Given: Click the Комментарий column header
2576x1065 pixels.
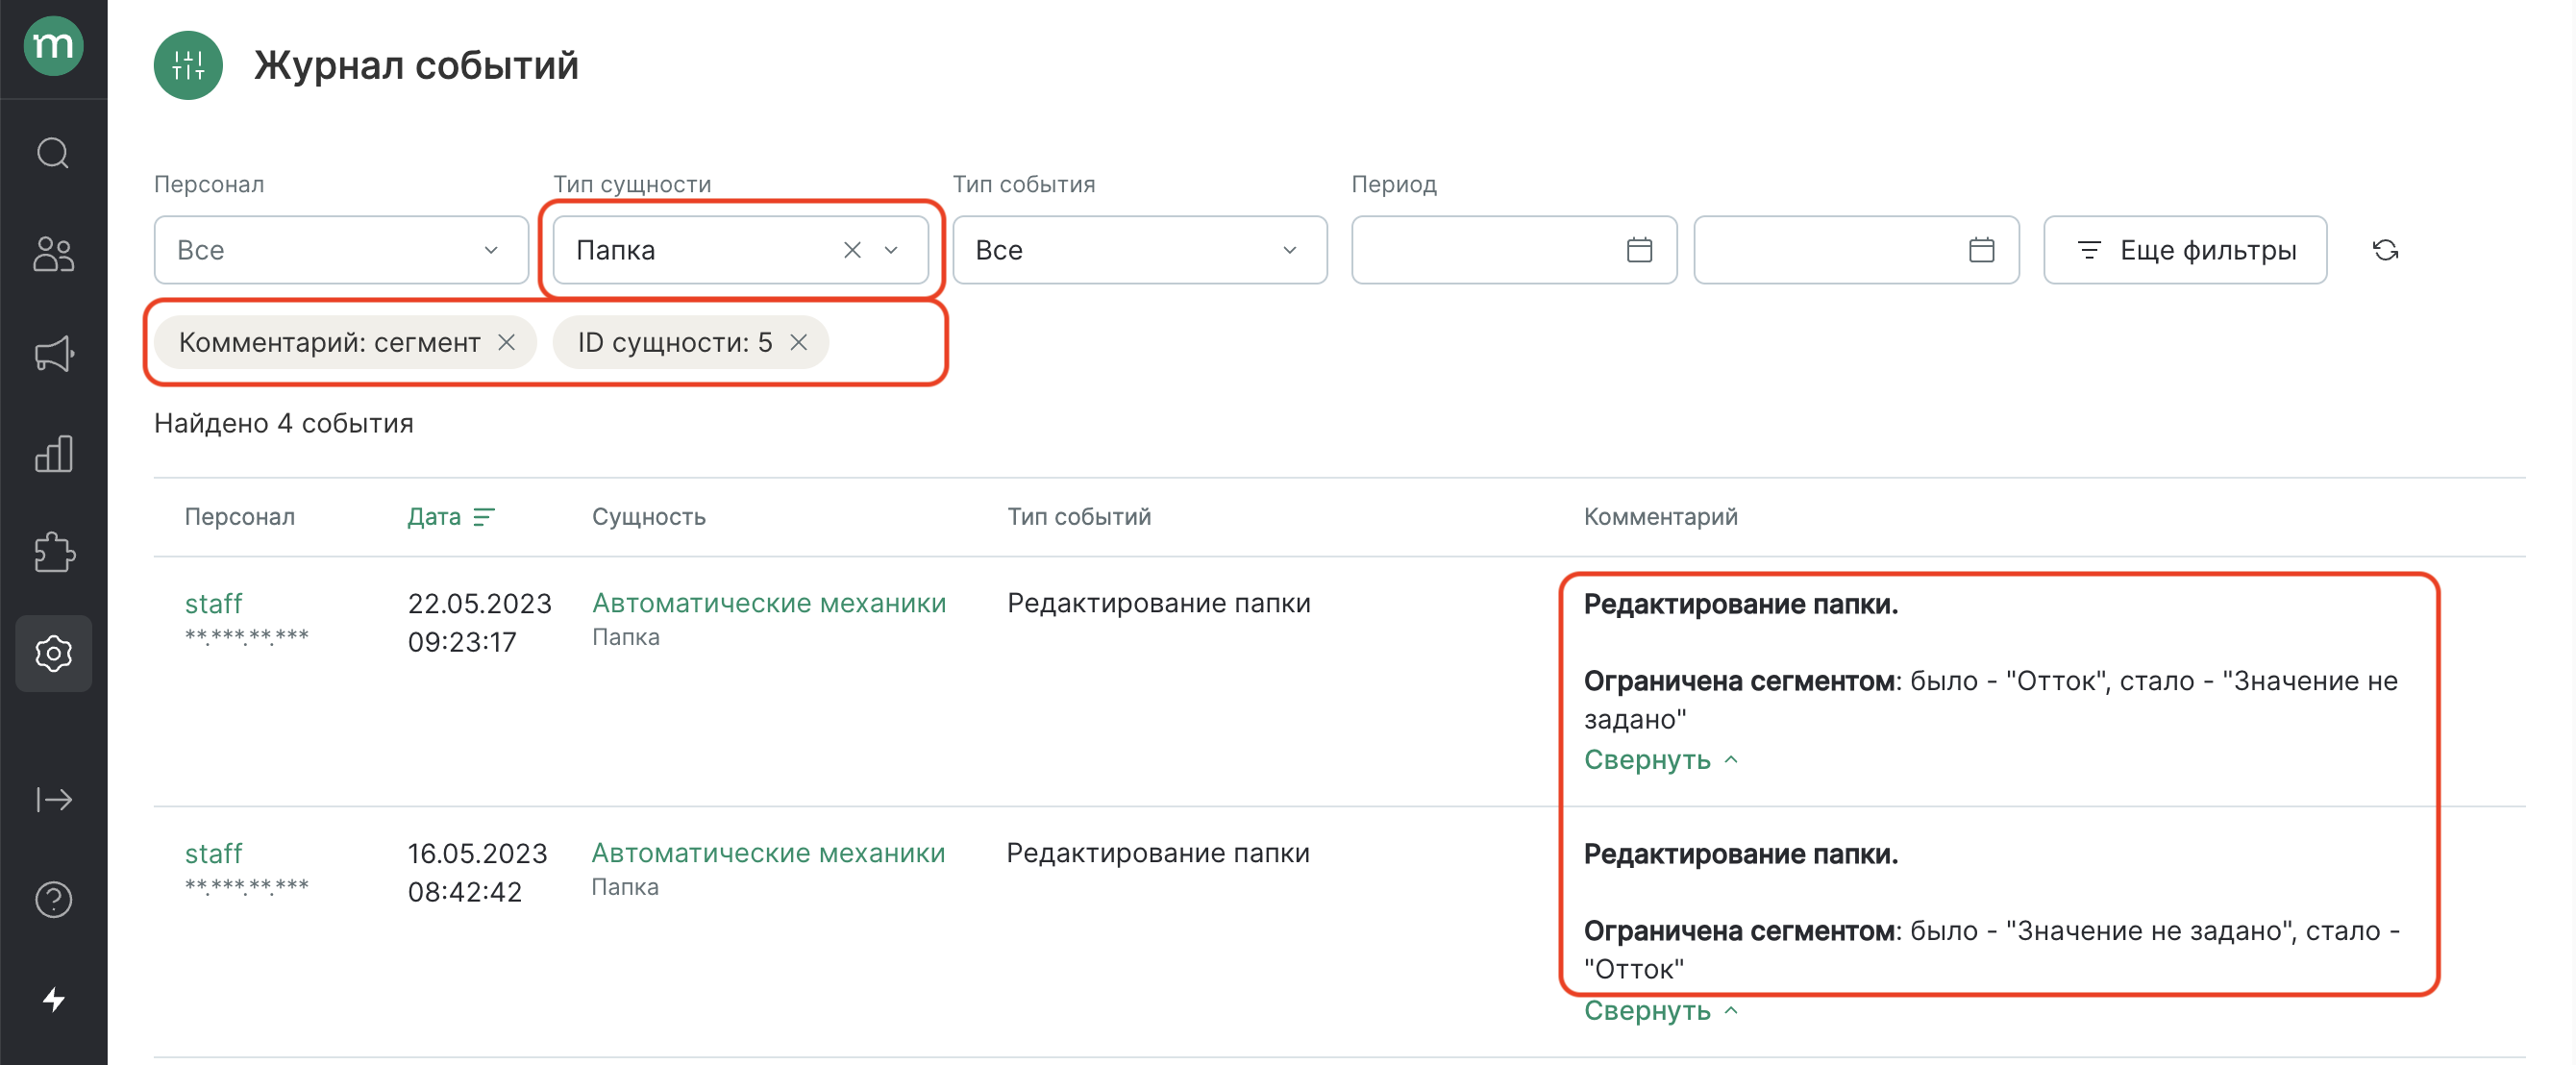Looking at the screenshot, I should pyautogui.click(x=1660, y=517).
